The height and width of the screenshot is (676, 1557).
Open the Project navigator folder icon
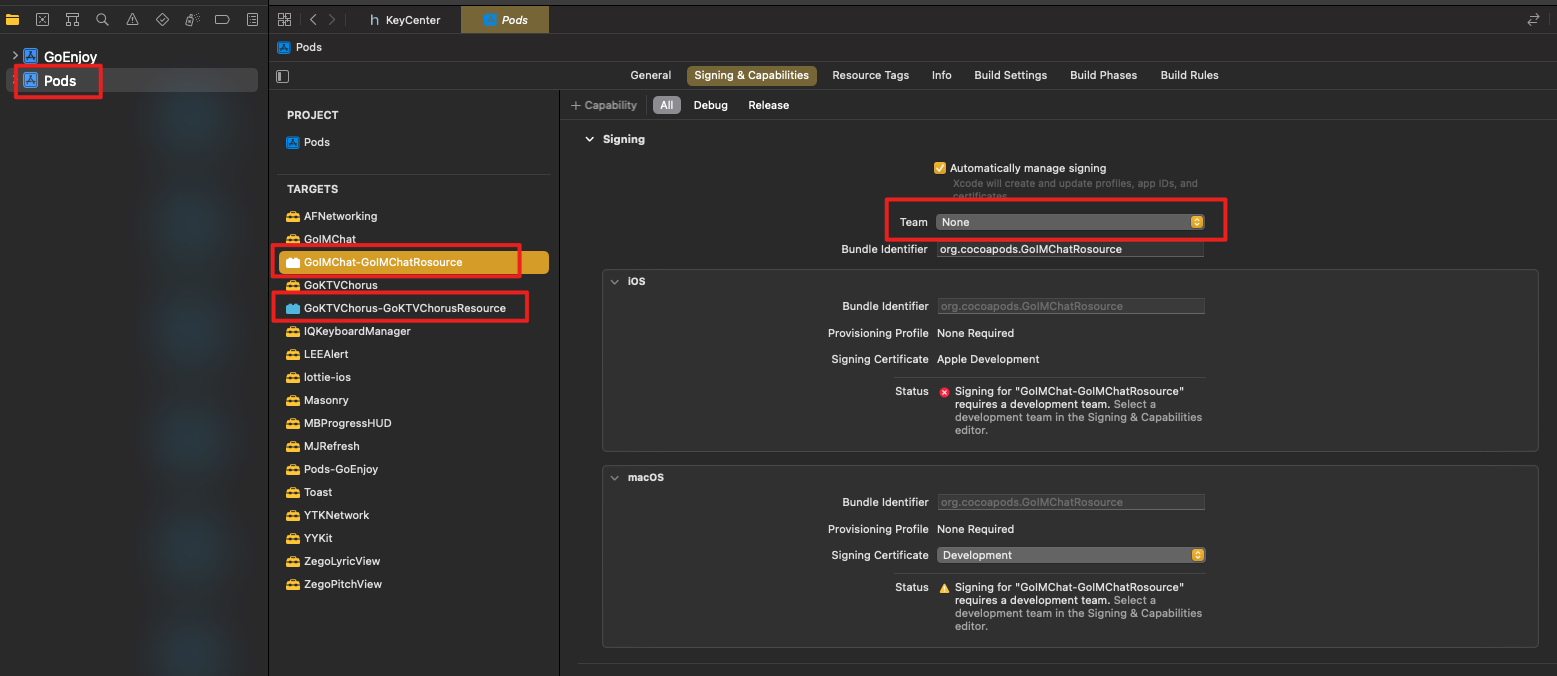[x=12, y=20]
